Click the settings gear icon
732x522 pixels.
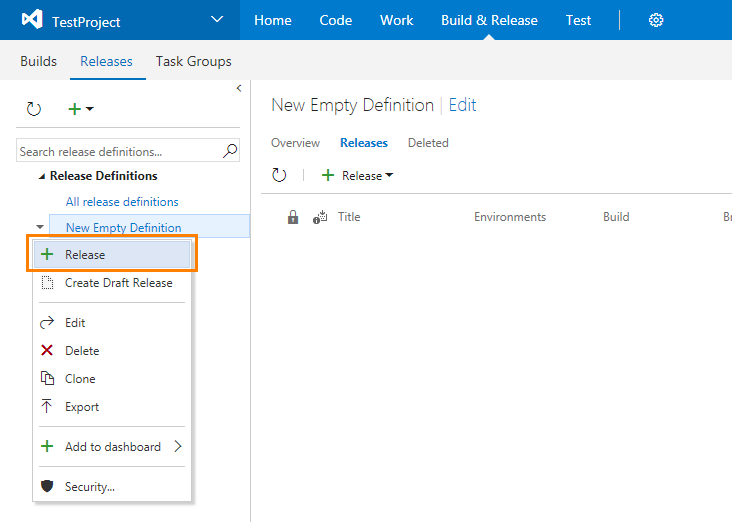click(656, 20)
